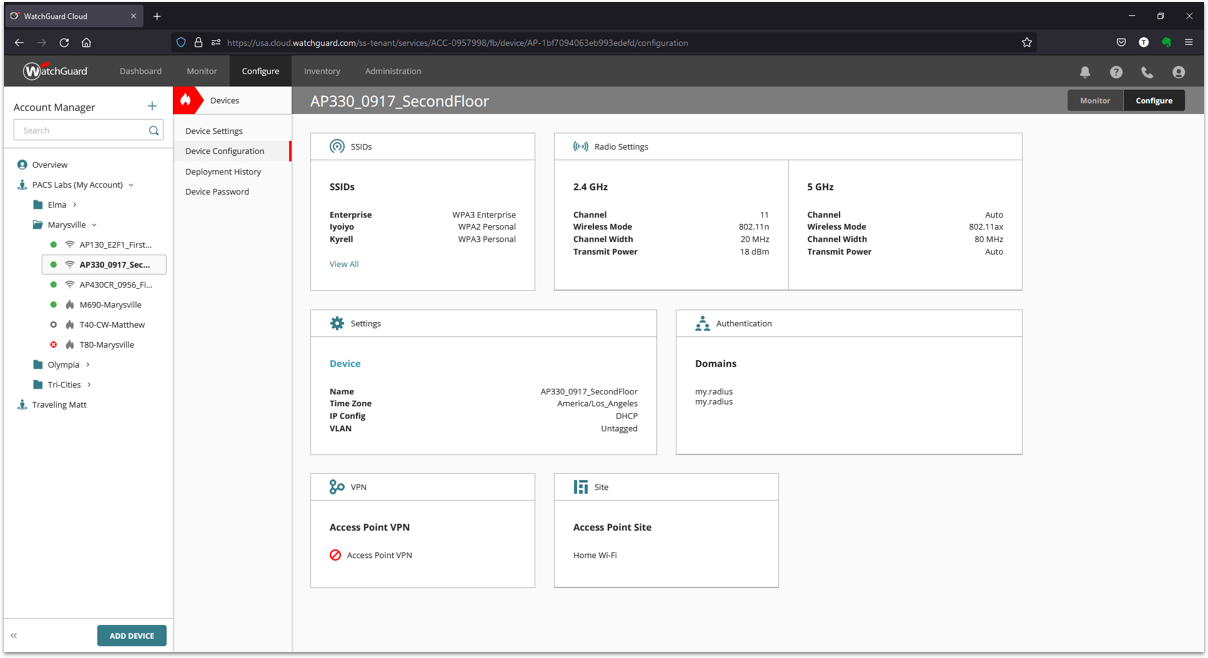Select Deployment History in side menu
The height and width of the screenshot is (658, 1208).
[x=223, y=172]
